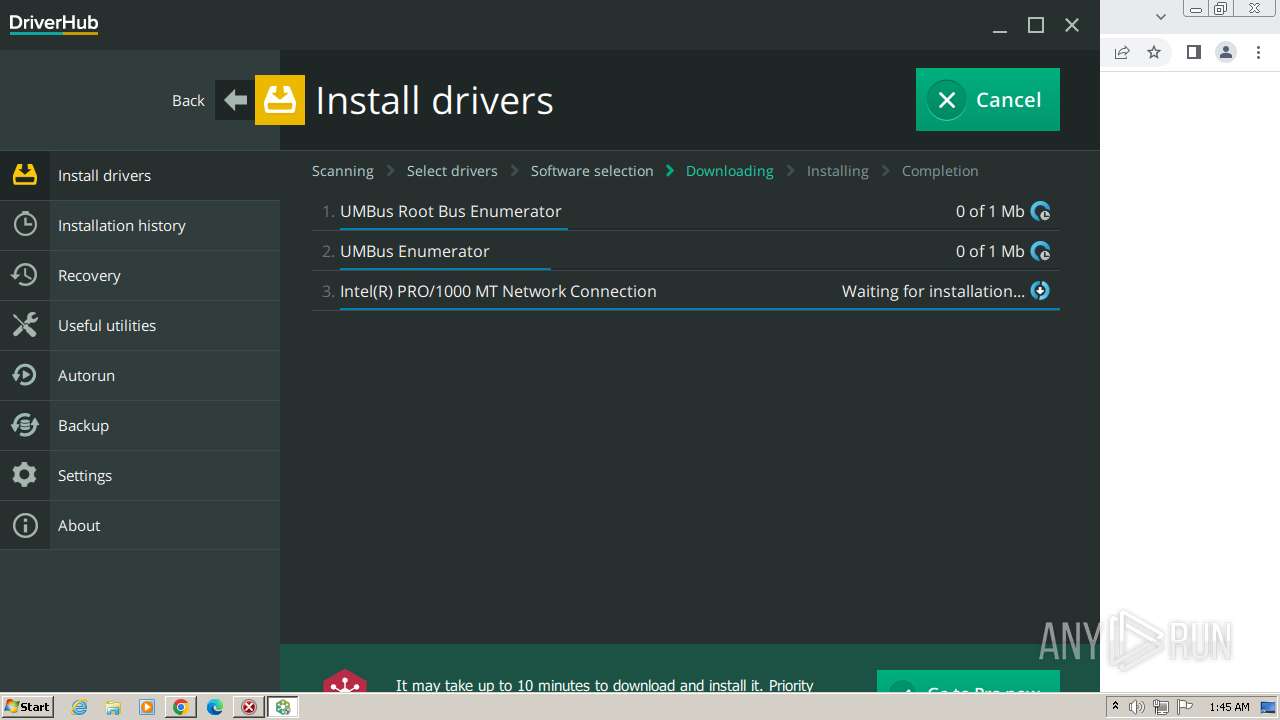
Task: Click the Backup sync icon
Action: coord(25,425)
